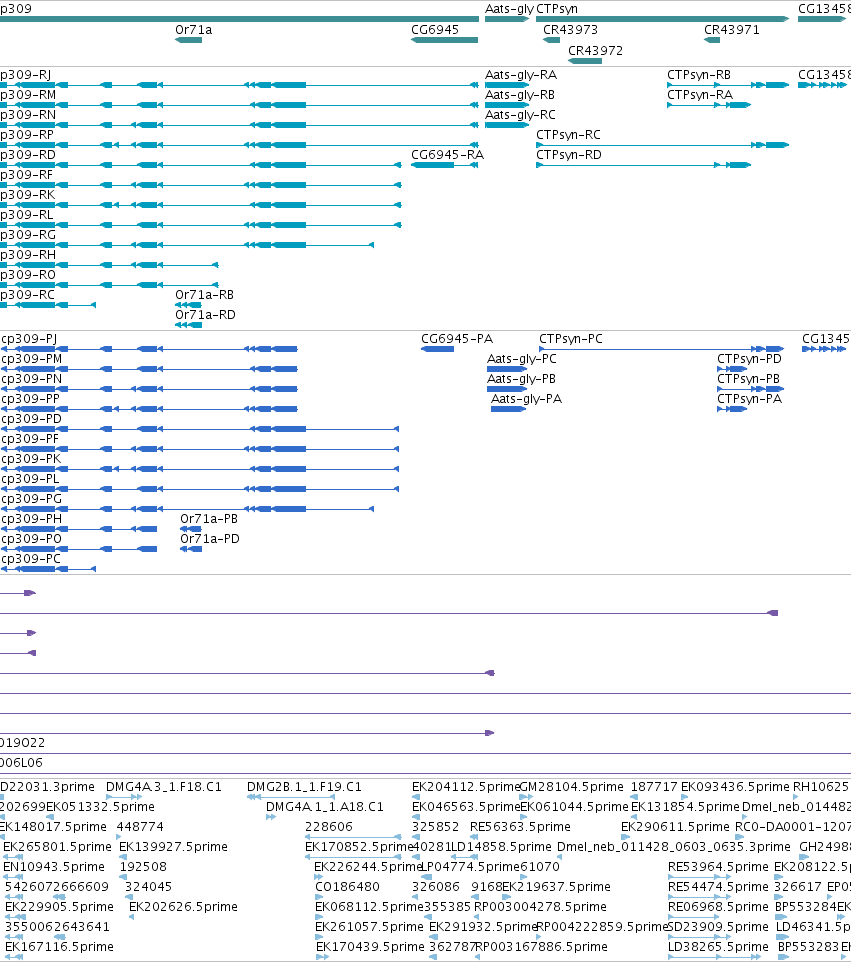
Task: Select the Or71a gene label
Action: pyautogui.click(x=193, y=29)
